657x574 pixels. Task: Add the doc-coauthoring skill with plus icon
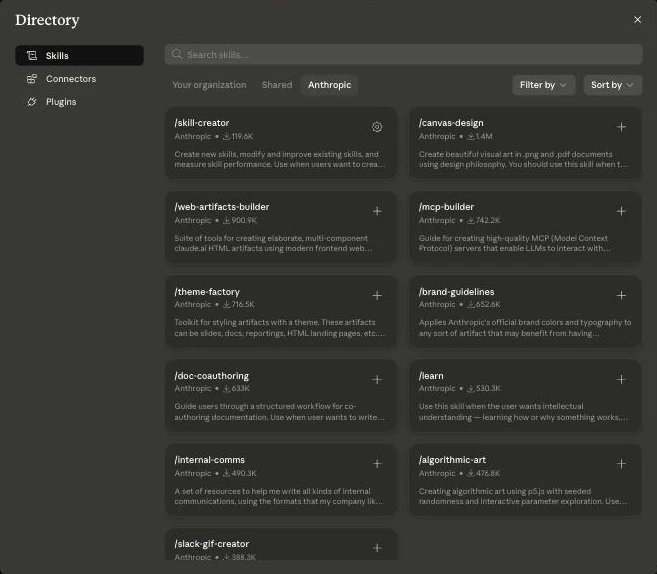(377, 380)
